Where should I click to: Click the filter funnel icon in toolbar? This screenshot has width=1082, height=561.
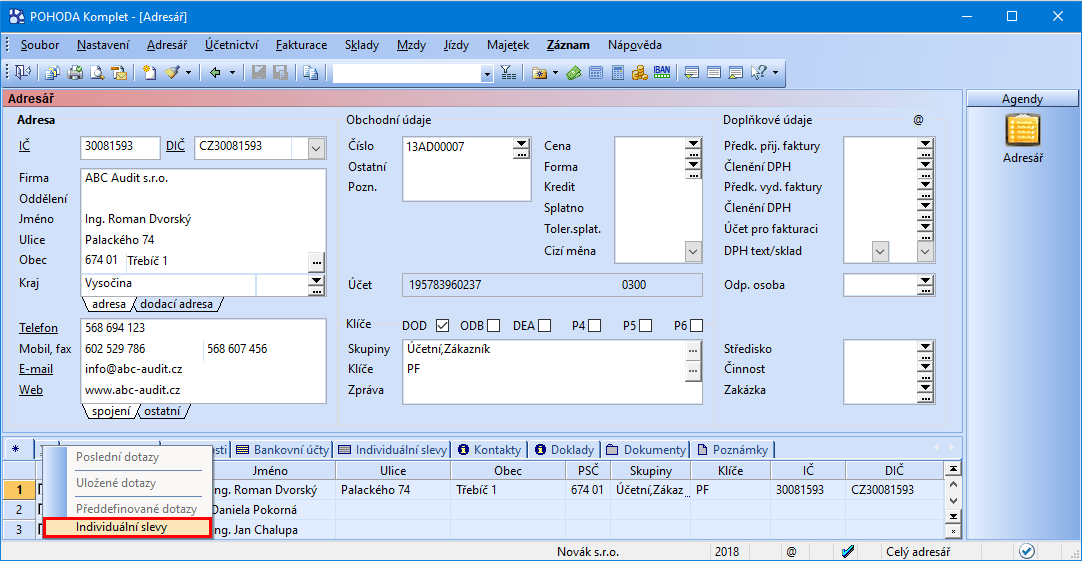point(507,73)
